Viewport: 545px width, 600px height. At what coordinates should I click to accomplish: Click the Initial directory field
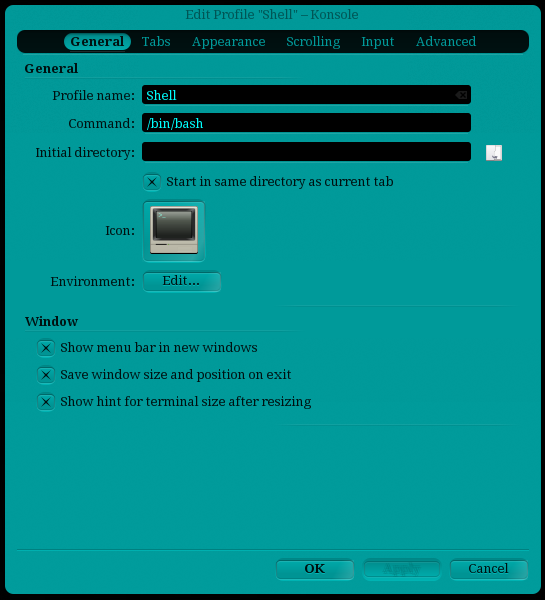pyautogui.click(x=306, y=152)
